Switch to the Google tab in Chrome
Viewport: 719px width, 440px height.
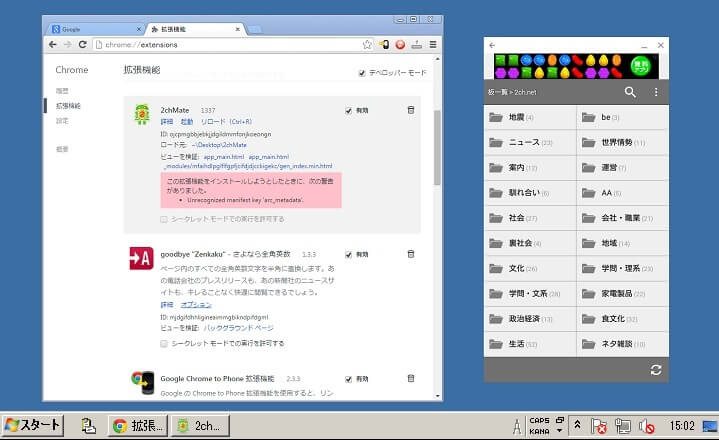pos(94,29)
